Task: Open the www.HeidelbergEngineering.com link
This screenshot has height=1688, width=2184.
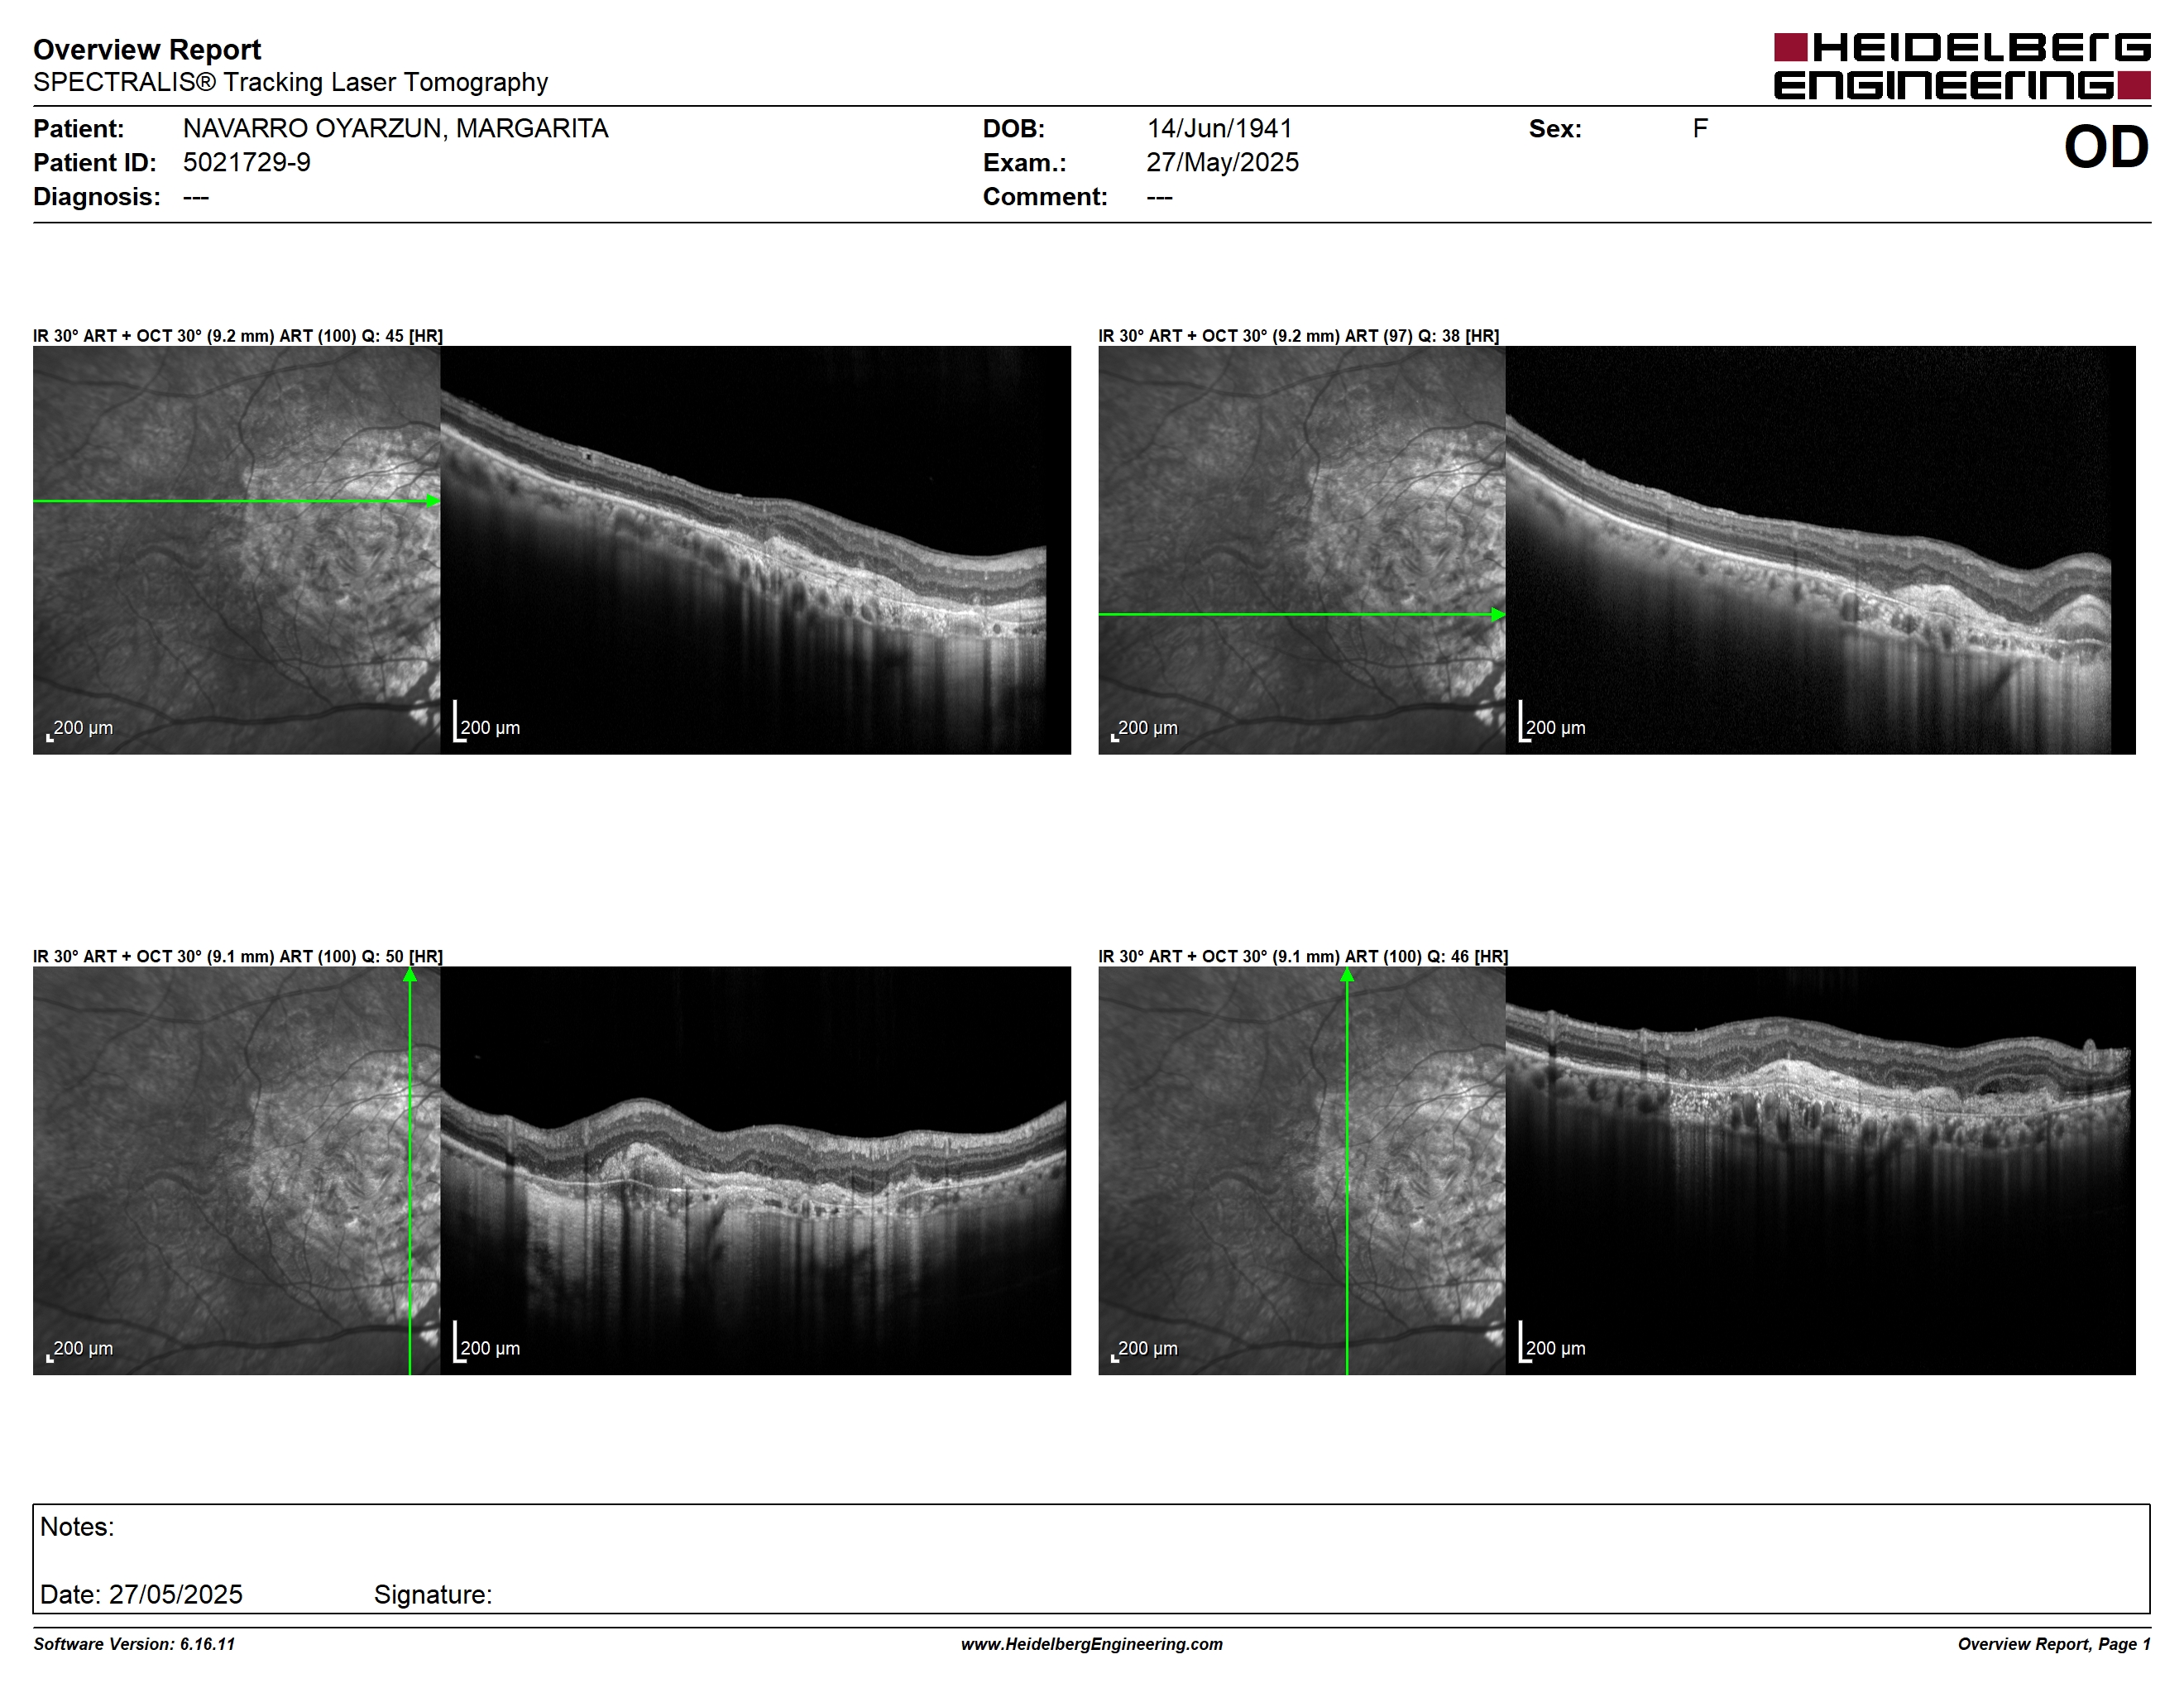Action: tap(1092, 1644)
